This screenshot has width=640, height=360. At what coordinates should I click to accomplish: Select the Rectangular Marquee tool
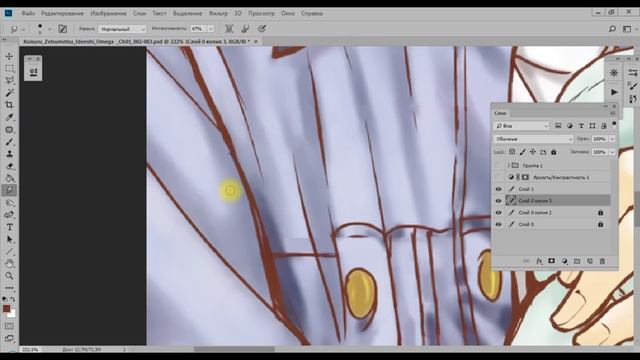(9, 68)
